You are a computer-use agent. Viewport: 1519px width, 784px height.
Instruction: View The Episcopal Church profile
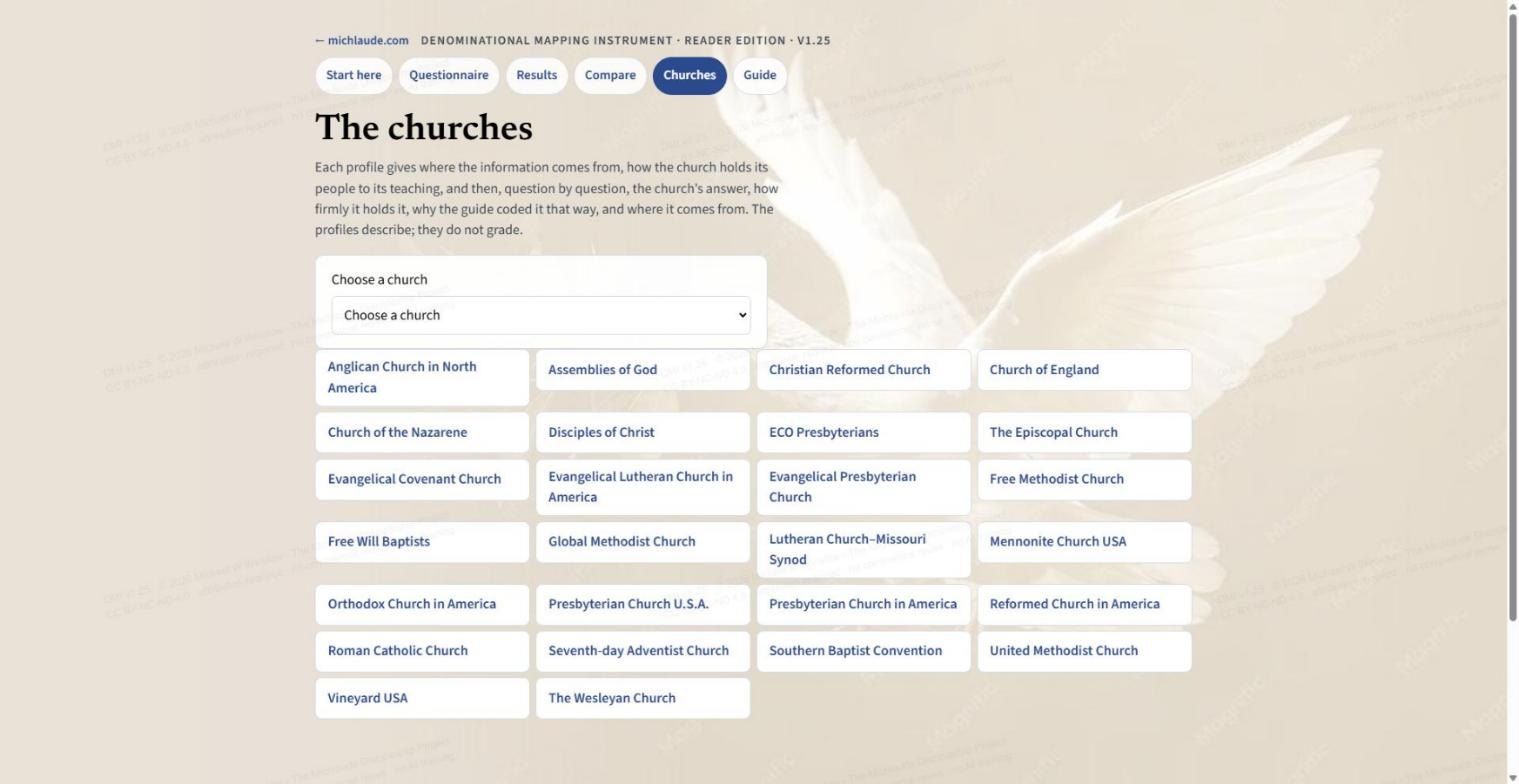click(1085, 433)
